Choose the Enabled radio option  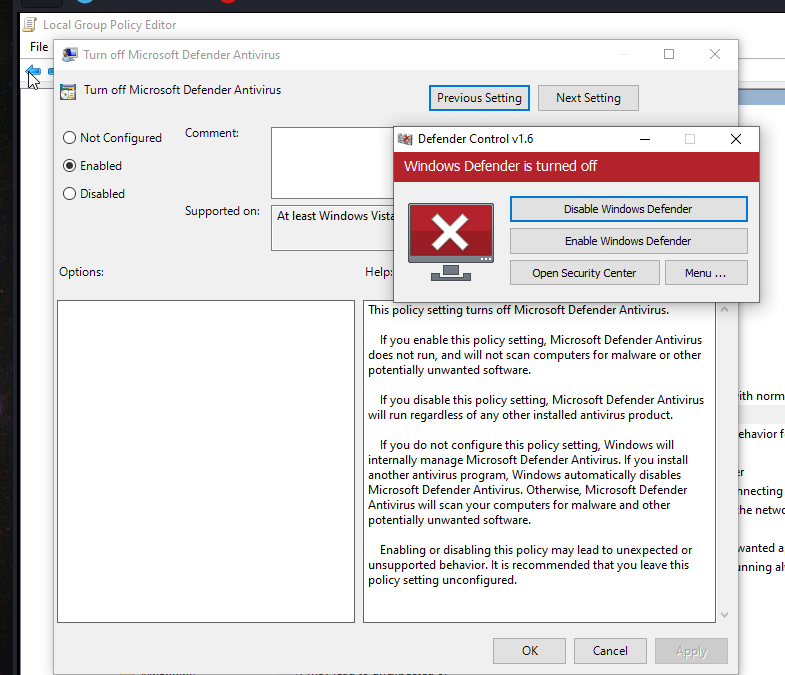pyautogui.click(x=92, y=166)
